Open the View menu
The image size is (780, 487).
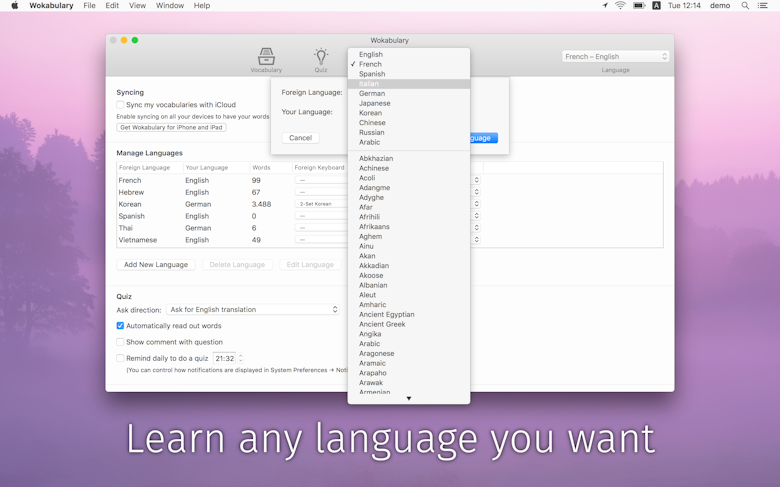click(x=137, y=5)
